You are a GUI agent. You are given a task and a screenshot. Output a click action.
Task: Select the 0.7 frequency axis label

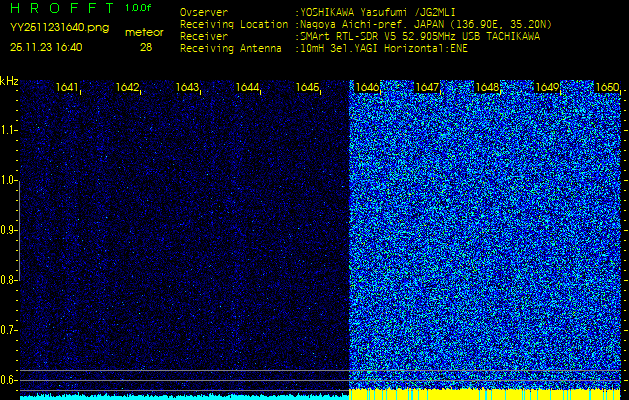pos(7,330)
